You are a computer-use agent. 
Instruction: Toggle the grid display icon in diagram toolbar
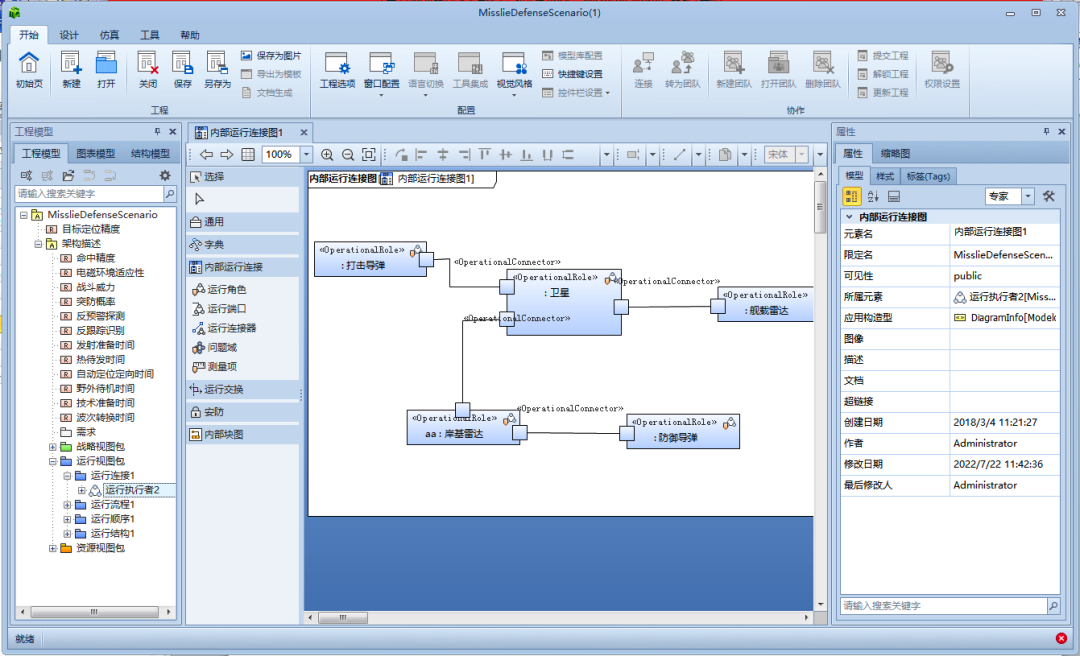(x=248, y=154)
